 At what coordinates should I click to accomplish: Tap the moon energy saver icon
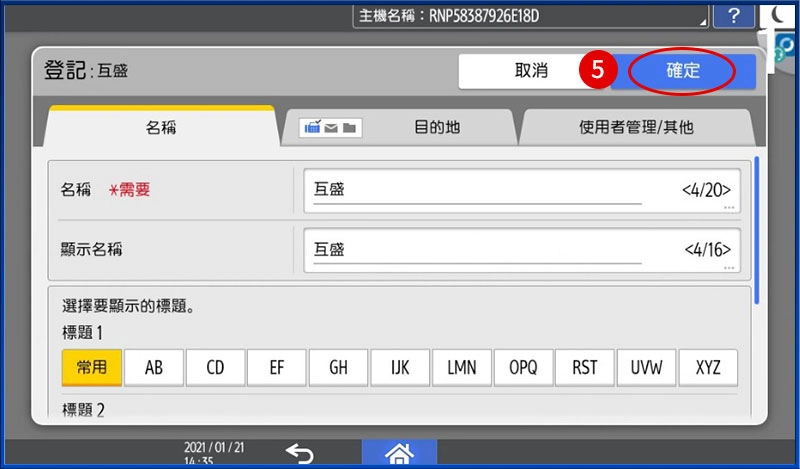click(778, 15)
